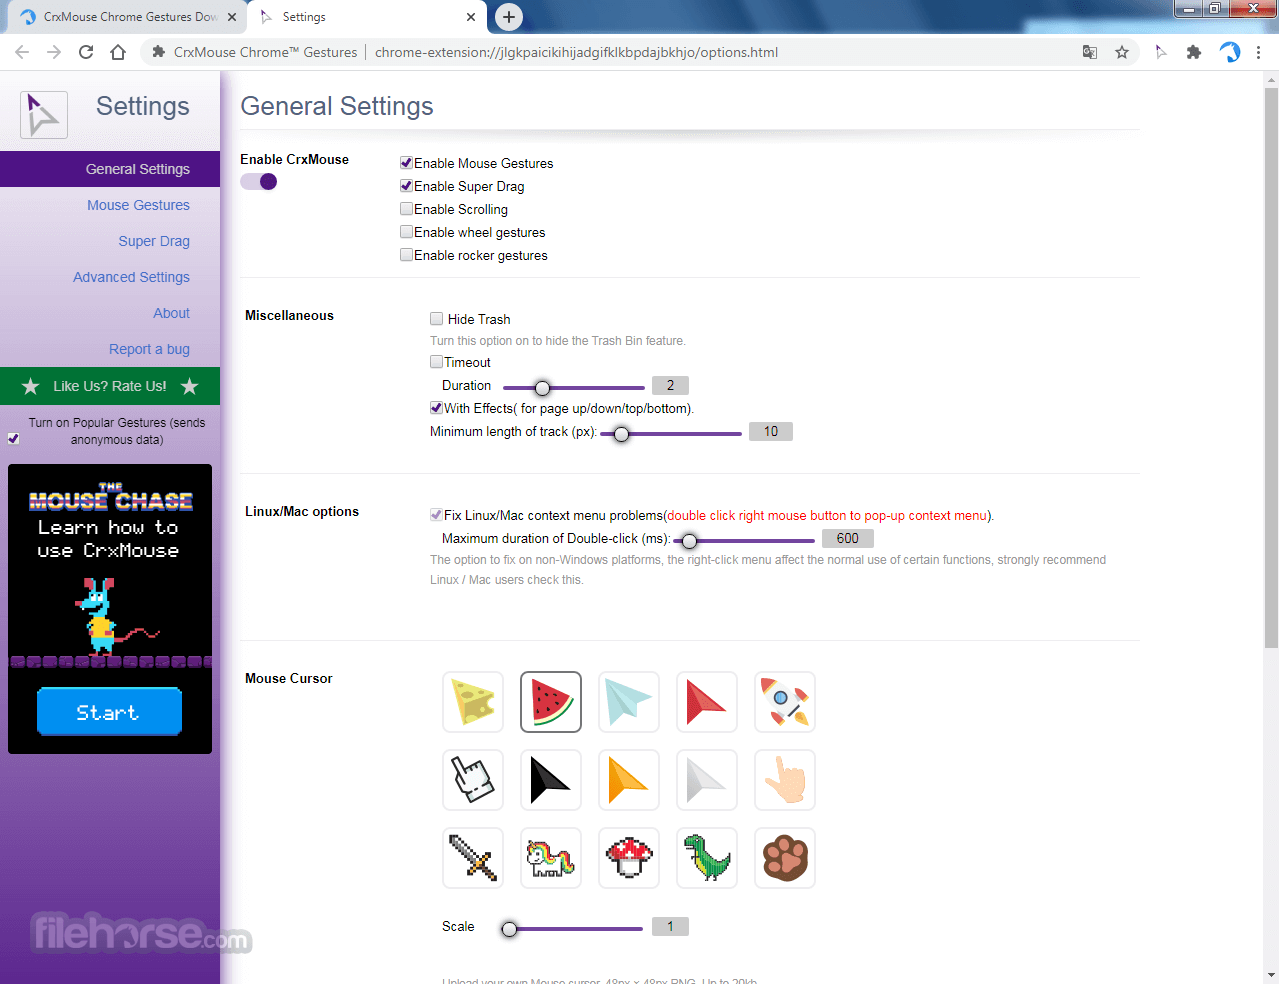The width and height of the screenshot is (1279, 984).
Task: Open Advanced Settings page
Action: (131, 277)
